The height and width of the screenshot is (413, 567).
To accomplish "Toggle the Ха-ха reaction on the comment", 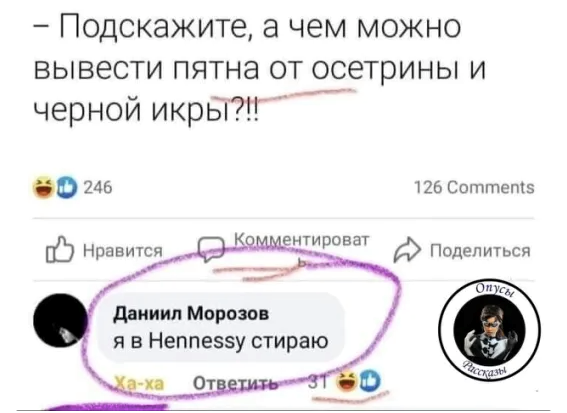I will pyautogui.click(x=139, y=384).
